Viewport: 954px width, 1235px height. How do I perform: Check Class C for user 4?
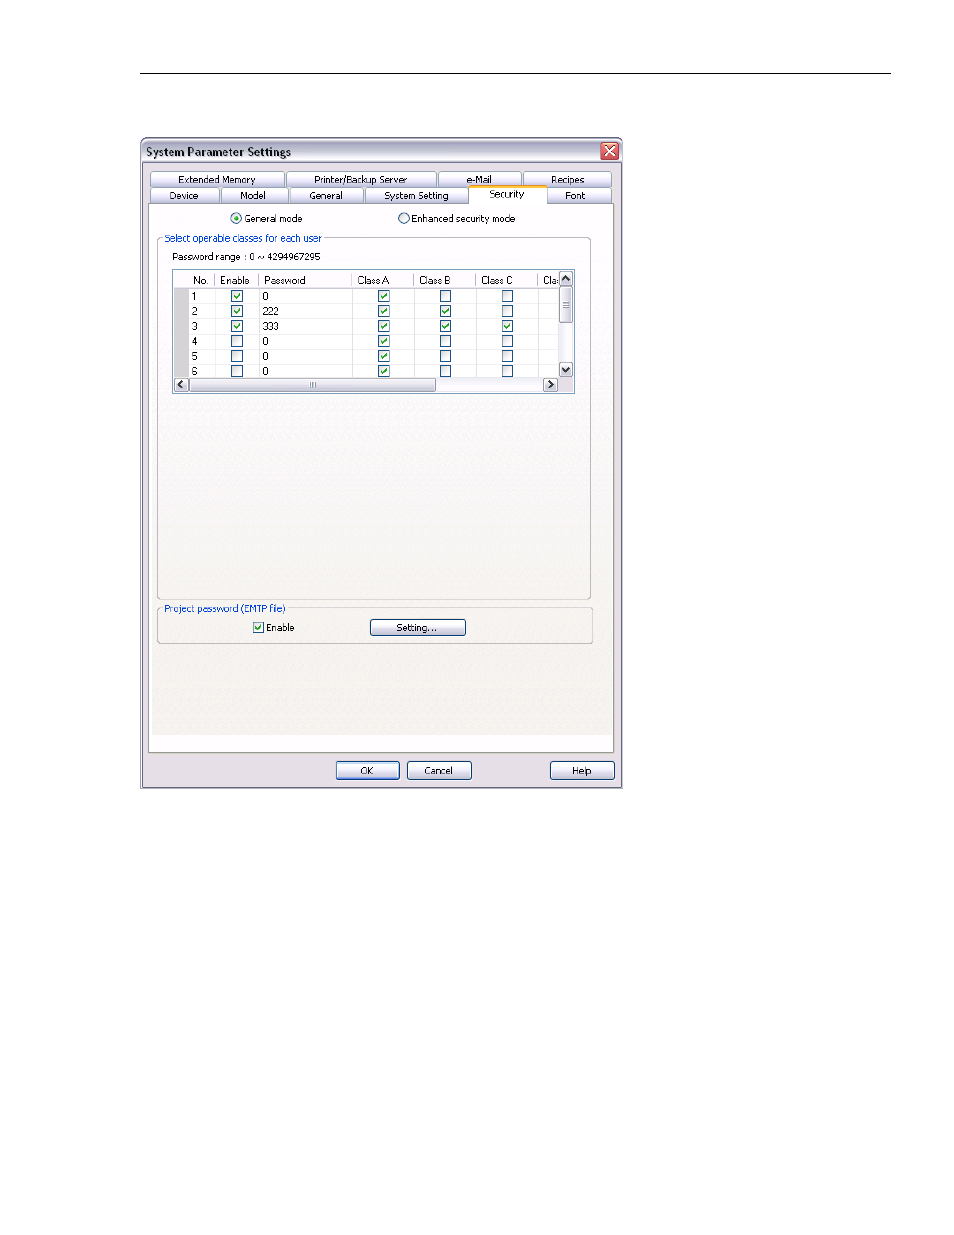(x=508, y=341)
